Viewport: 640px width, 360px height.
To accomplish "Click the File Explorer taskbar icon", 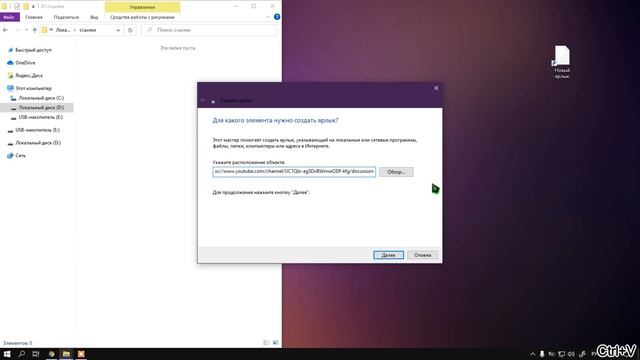I will [66, 354].
